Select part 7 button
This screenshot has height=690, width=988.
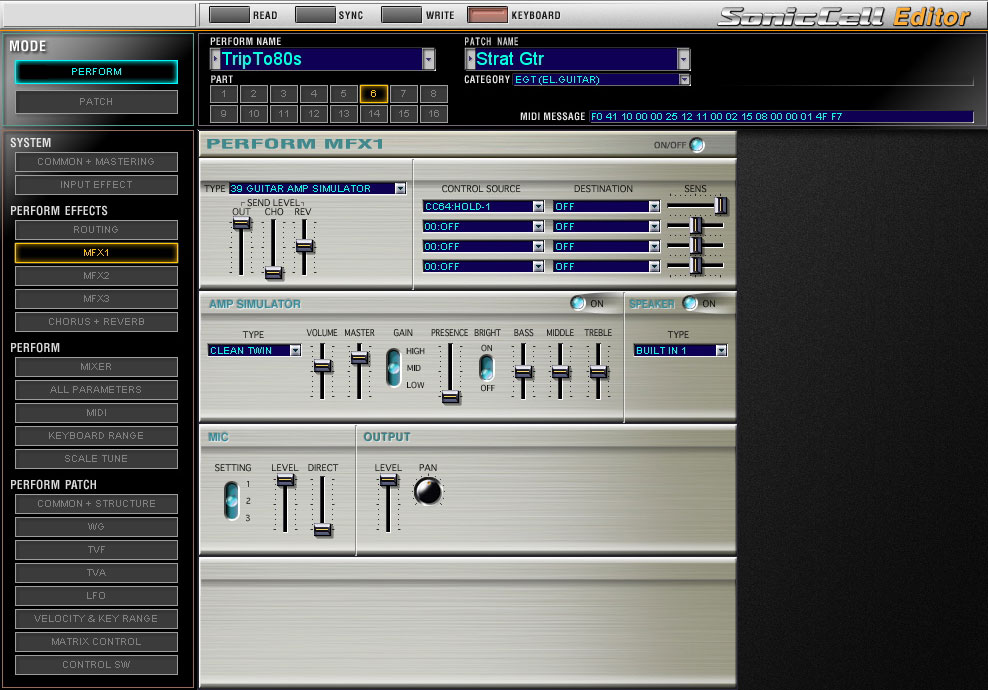[403, 94]
